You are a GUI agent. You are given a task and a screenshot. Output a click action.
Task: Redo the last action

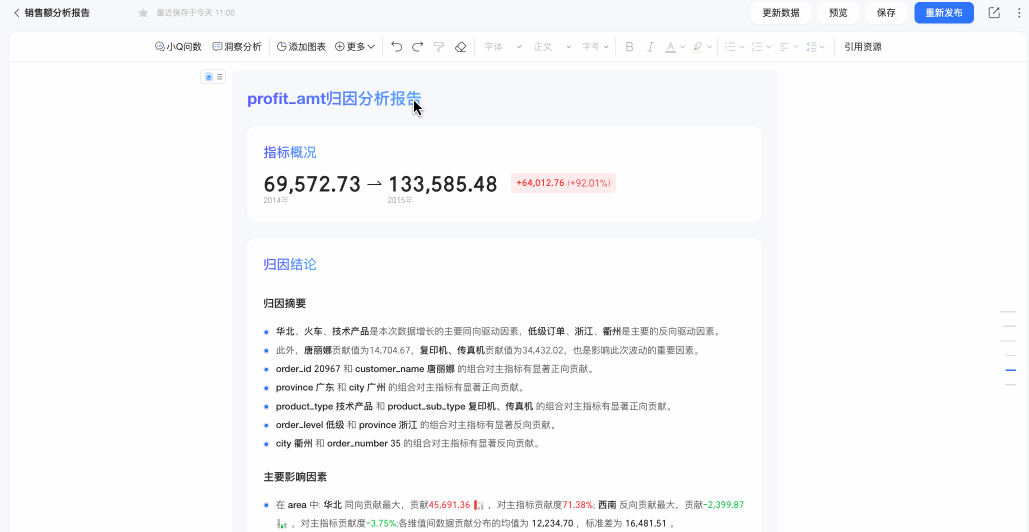417,47
